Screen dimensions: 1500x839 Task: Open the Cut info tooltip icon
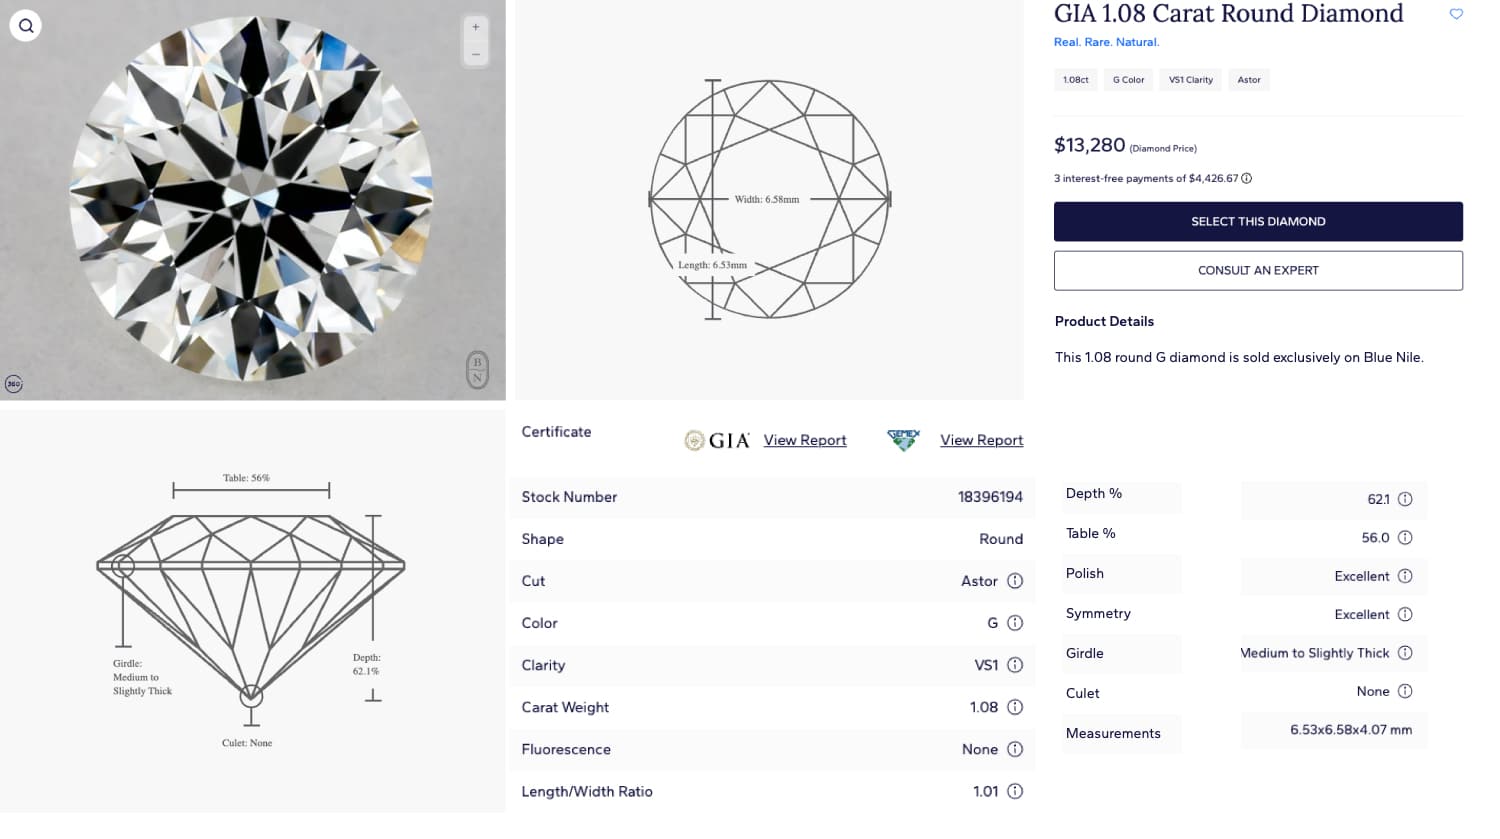click(x=1015, y=581)
